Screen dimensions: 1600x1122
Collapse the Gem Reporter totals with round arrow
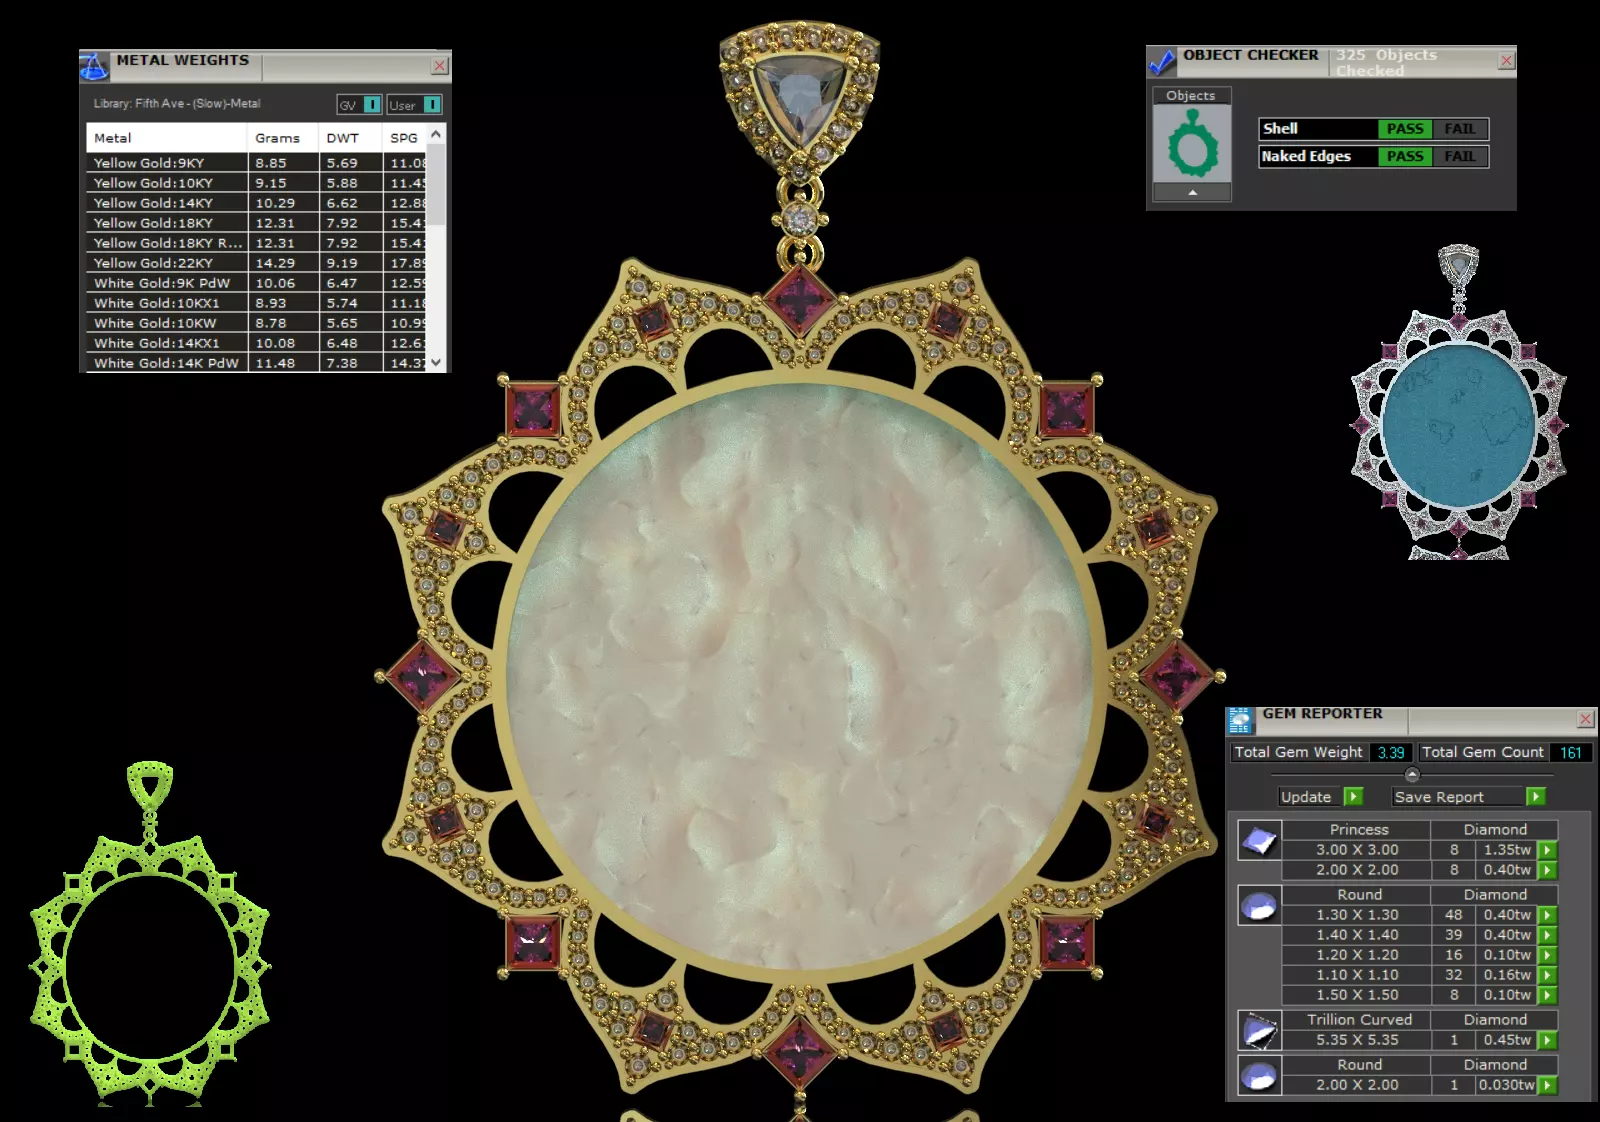pyautogui.click(x=1412, y=775)
